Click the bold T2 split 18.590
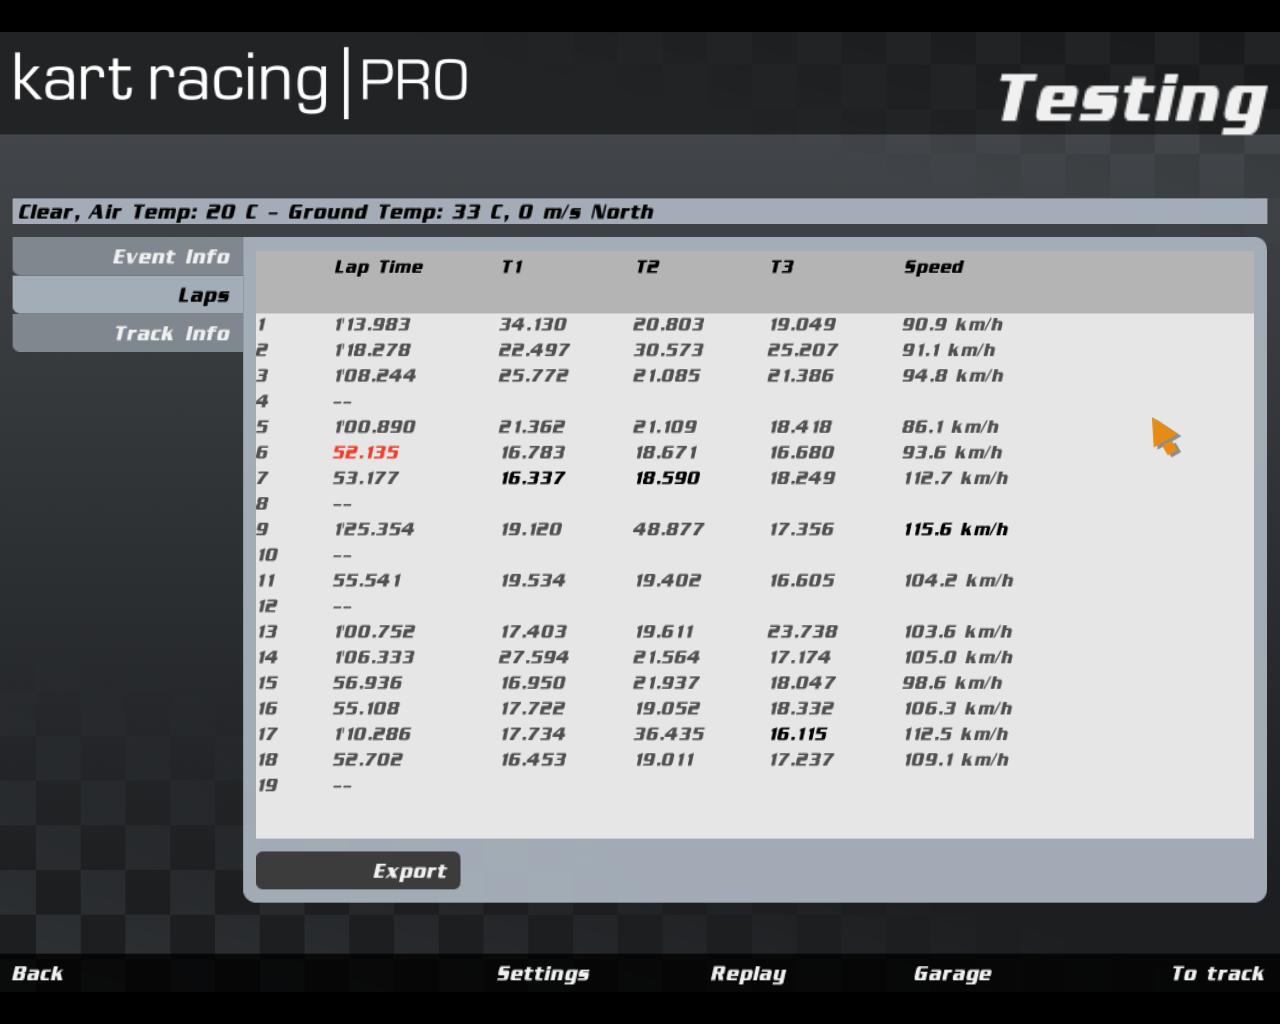This screenshot has width=1280, height=1024. 667,478
